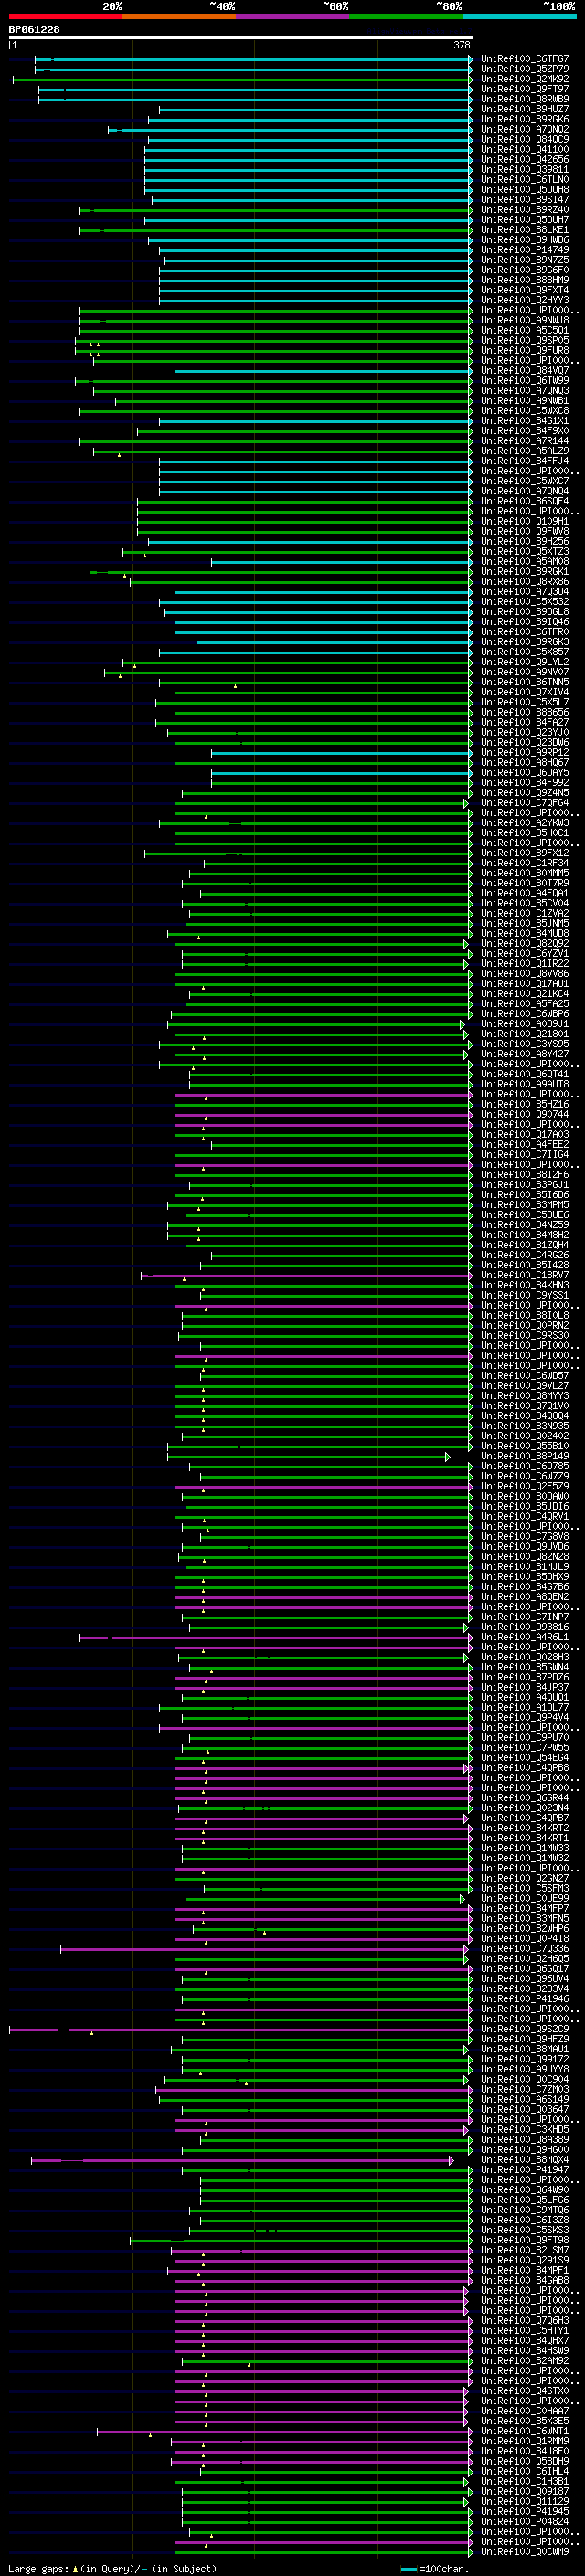Select the UniRef100_C9YSS1 label
This screenshot has height=2576, width=585.
click(x=525, y=1296)
